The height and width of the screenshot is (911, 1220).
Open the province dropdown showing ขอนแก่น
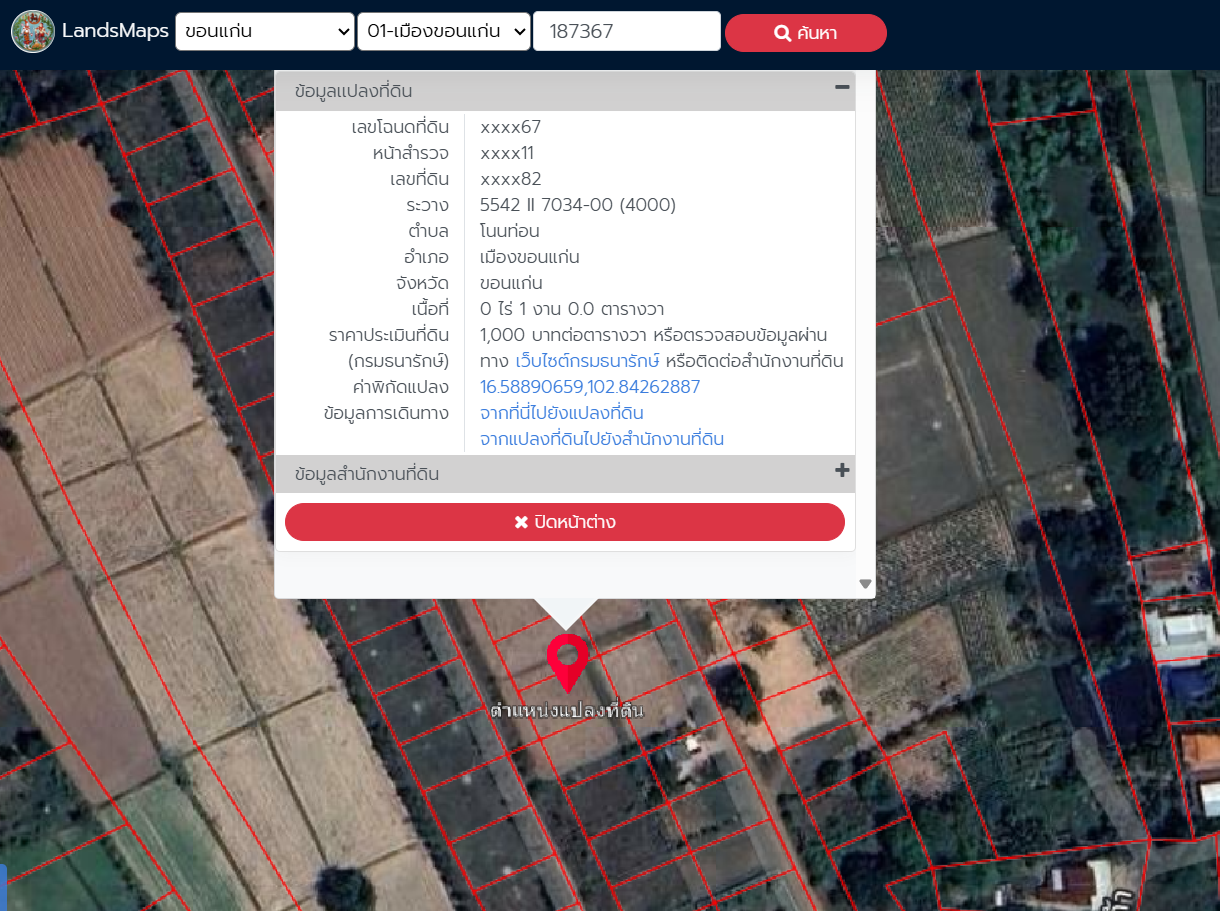[264, 32]
